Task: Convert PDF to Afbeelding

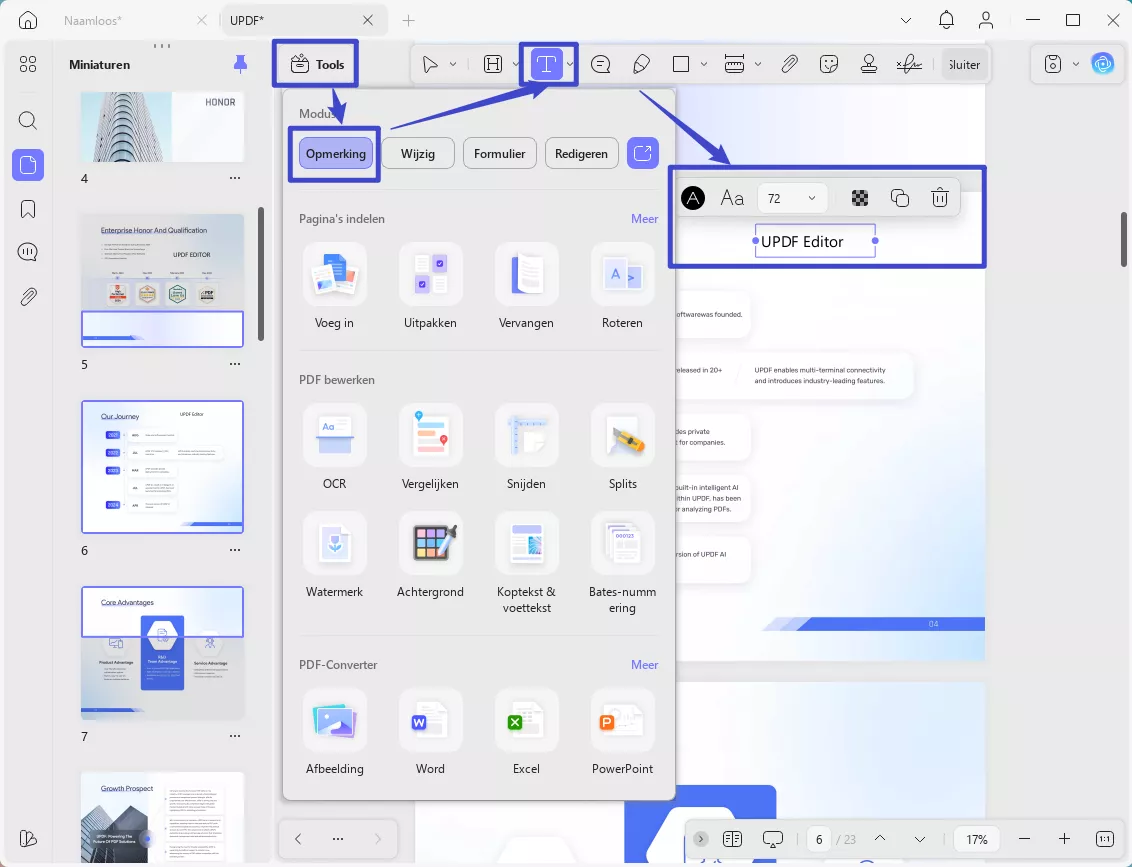Action: click(x=334, y=720)
